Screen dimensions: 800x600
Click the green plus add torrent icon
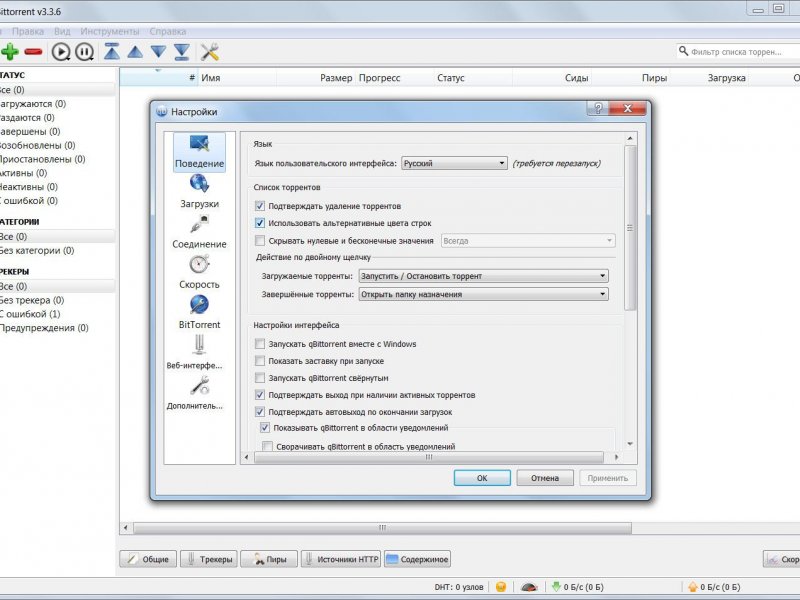[x=10, y=52]
